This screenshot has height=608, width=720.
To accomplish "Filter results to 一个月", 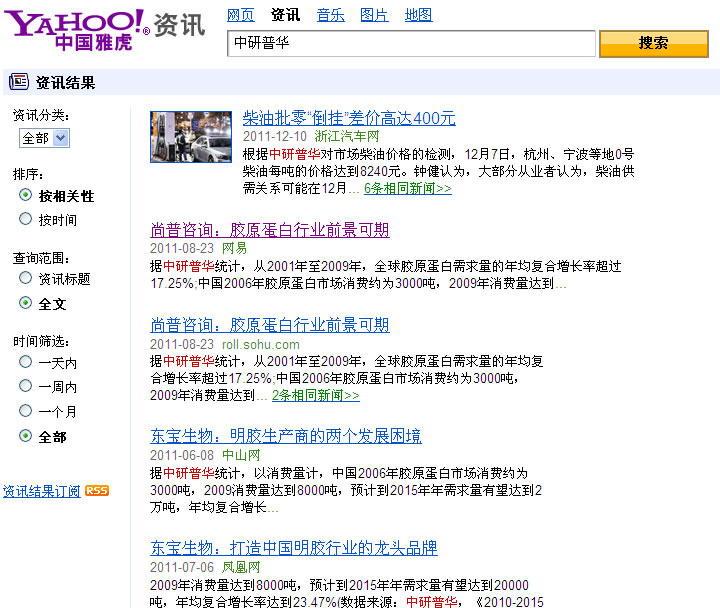I will 25,411.
